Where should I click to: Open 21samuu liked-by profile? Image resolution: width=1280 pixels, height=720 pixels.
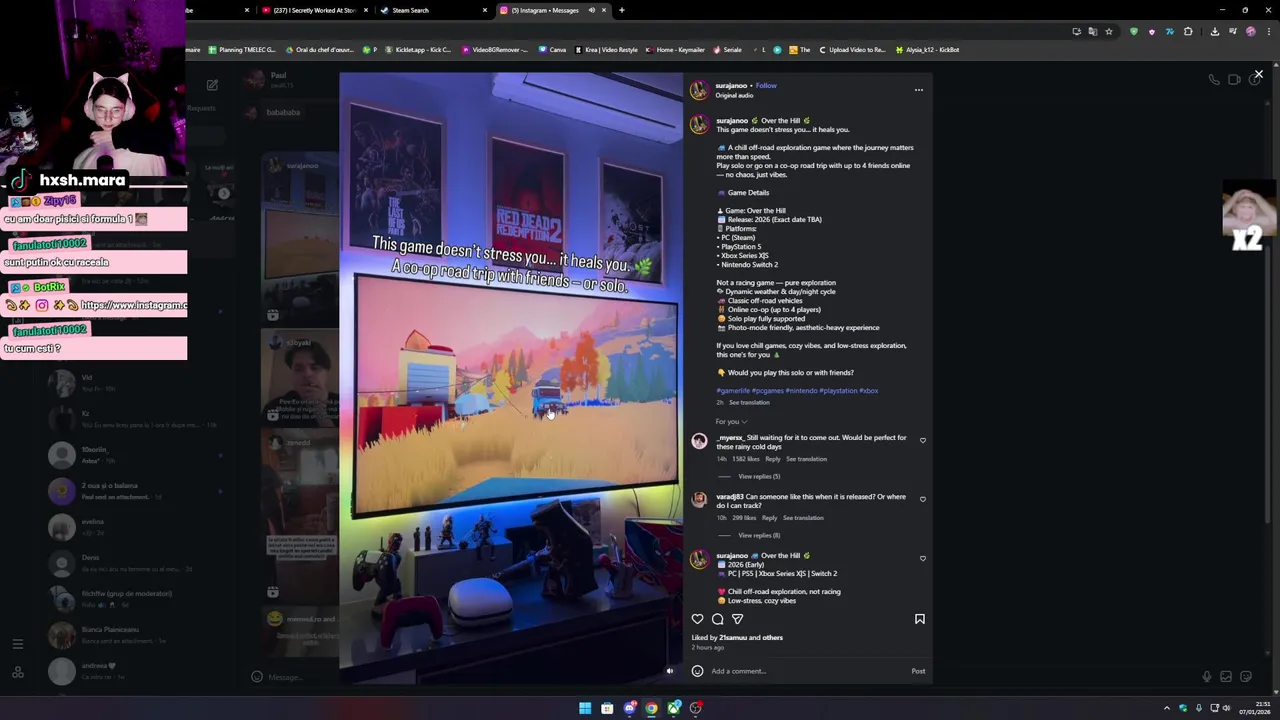[x=733, y=637]
